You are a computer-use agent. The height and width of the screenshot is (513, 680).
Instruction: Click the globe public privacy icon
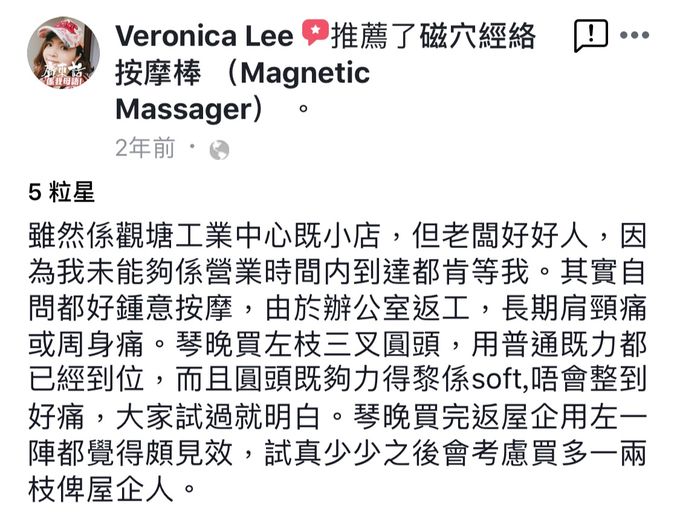[x=219, y=150]
